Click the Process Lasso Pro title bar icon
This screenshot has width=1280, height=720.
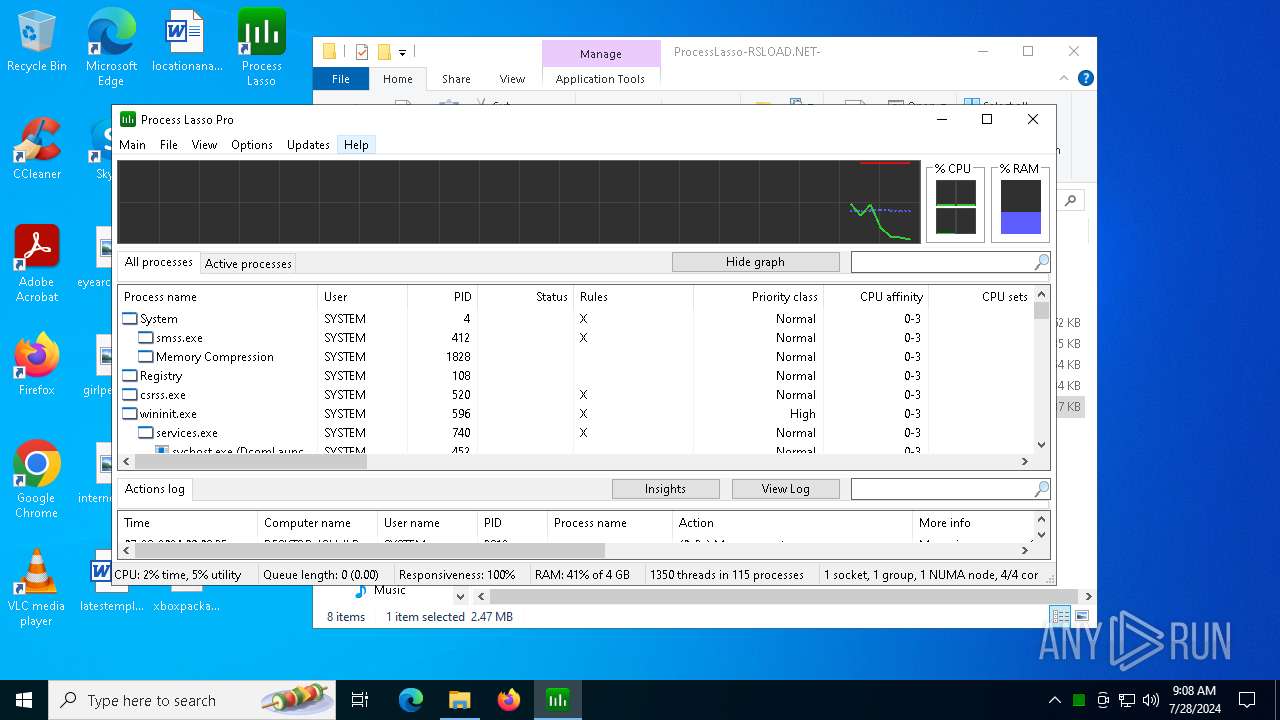coord(128,119)
